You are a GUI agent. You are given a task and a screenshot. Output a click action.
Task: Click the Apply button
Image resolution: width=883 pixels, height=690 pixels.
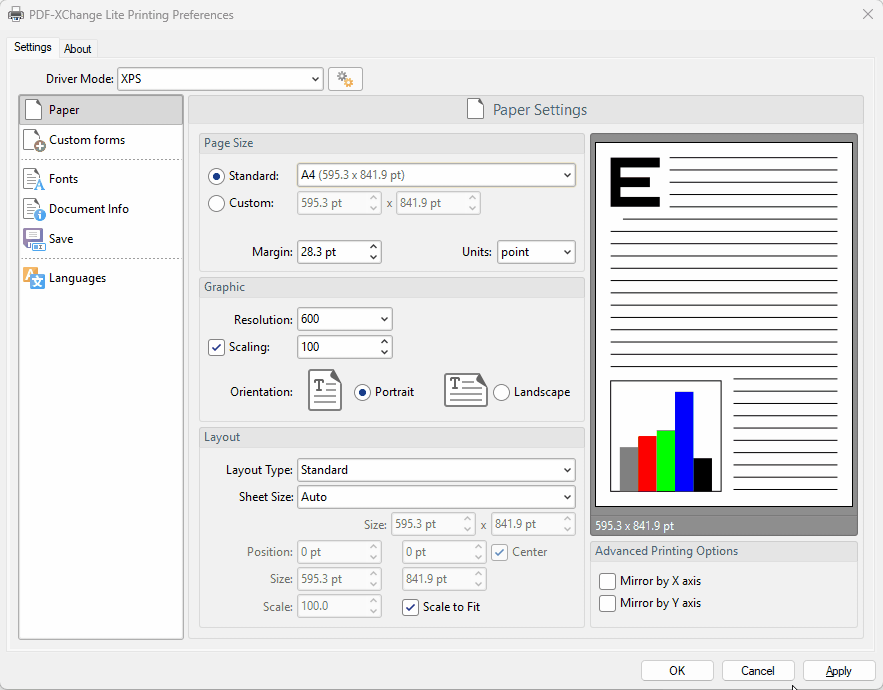[839, 671]
